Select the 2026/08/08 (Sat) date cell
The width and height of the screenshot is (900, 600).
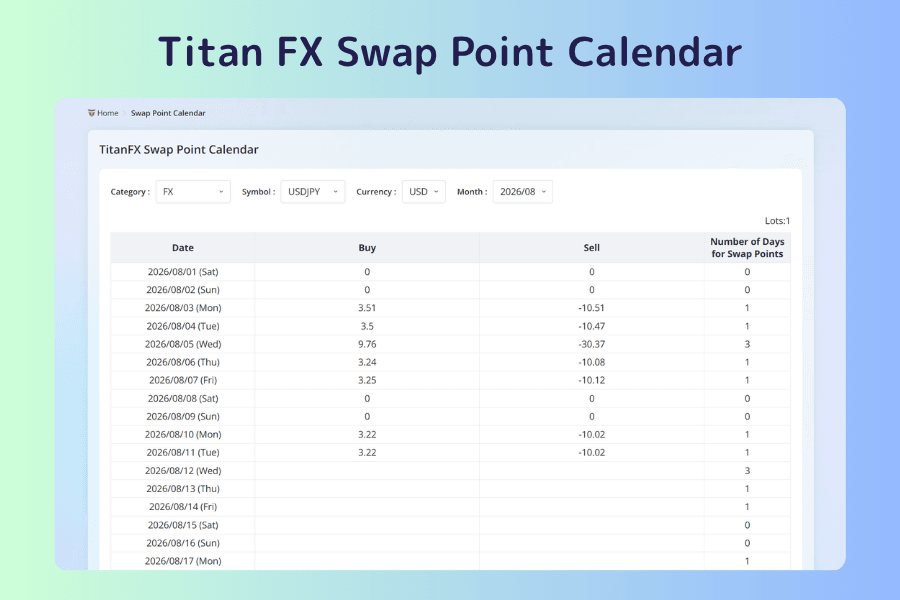[x=183, y=398]
